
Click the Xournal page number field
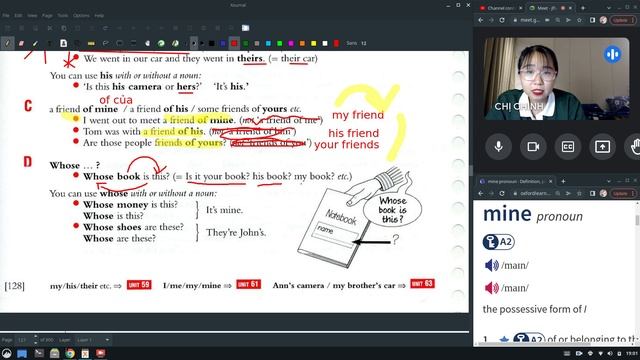[x=23, y=340]
